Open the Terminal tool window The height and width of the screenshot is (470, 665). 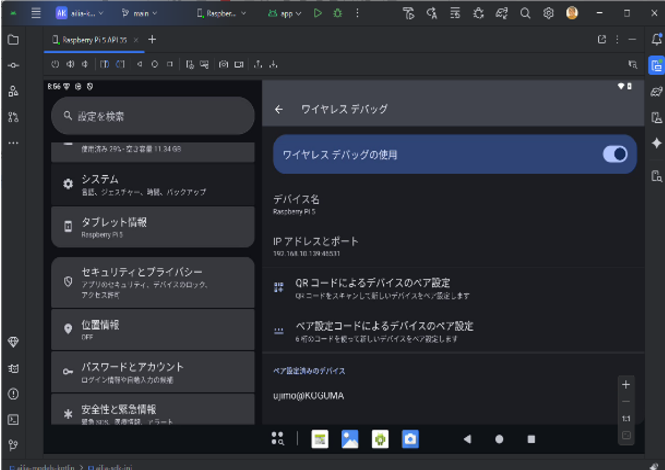pos(13,419)
